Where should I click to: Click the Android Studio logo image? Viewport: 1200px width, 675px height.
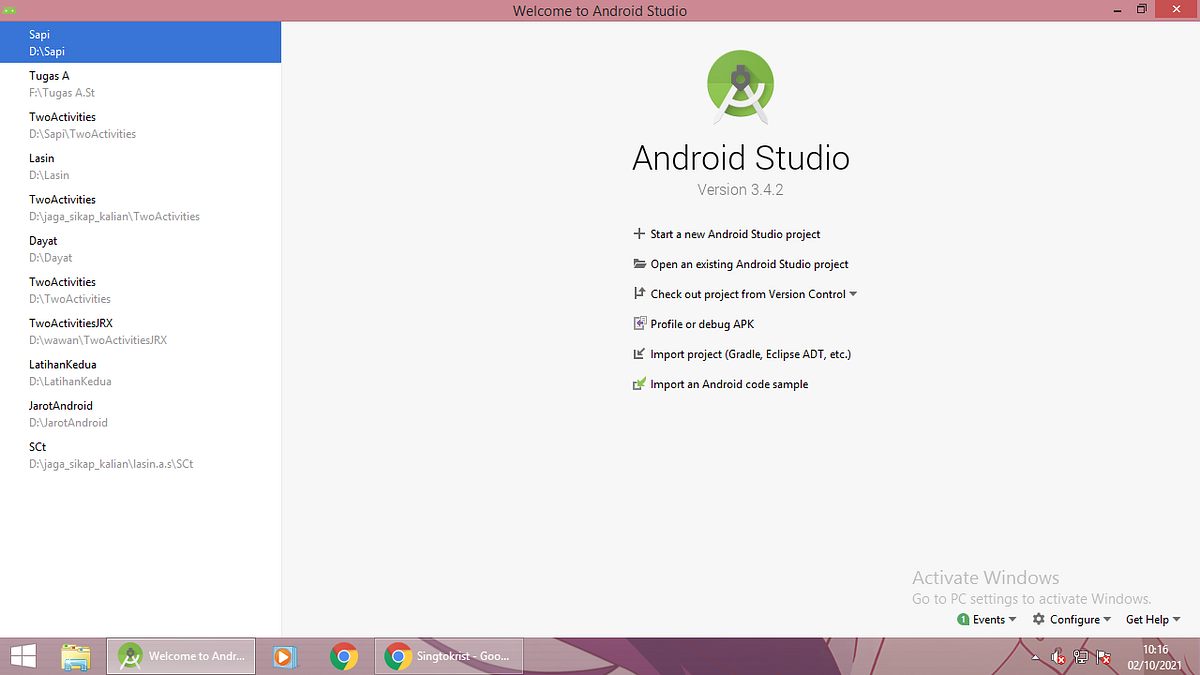click(740, 86)
